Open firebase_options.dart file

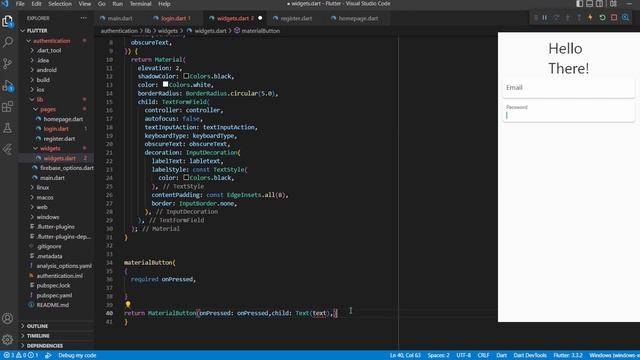coord(67,168)
